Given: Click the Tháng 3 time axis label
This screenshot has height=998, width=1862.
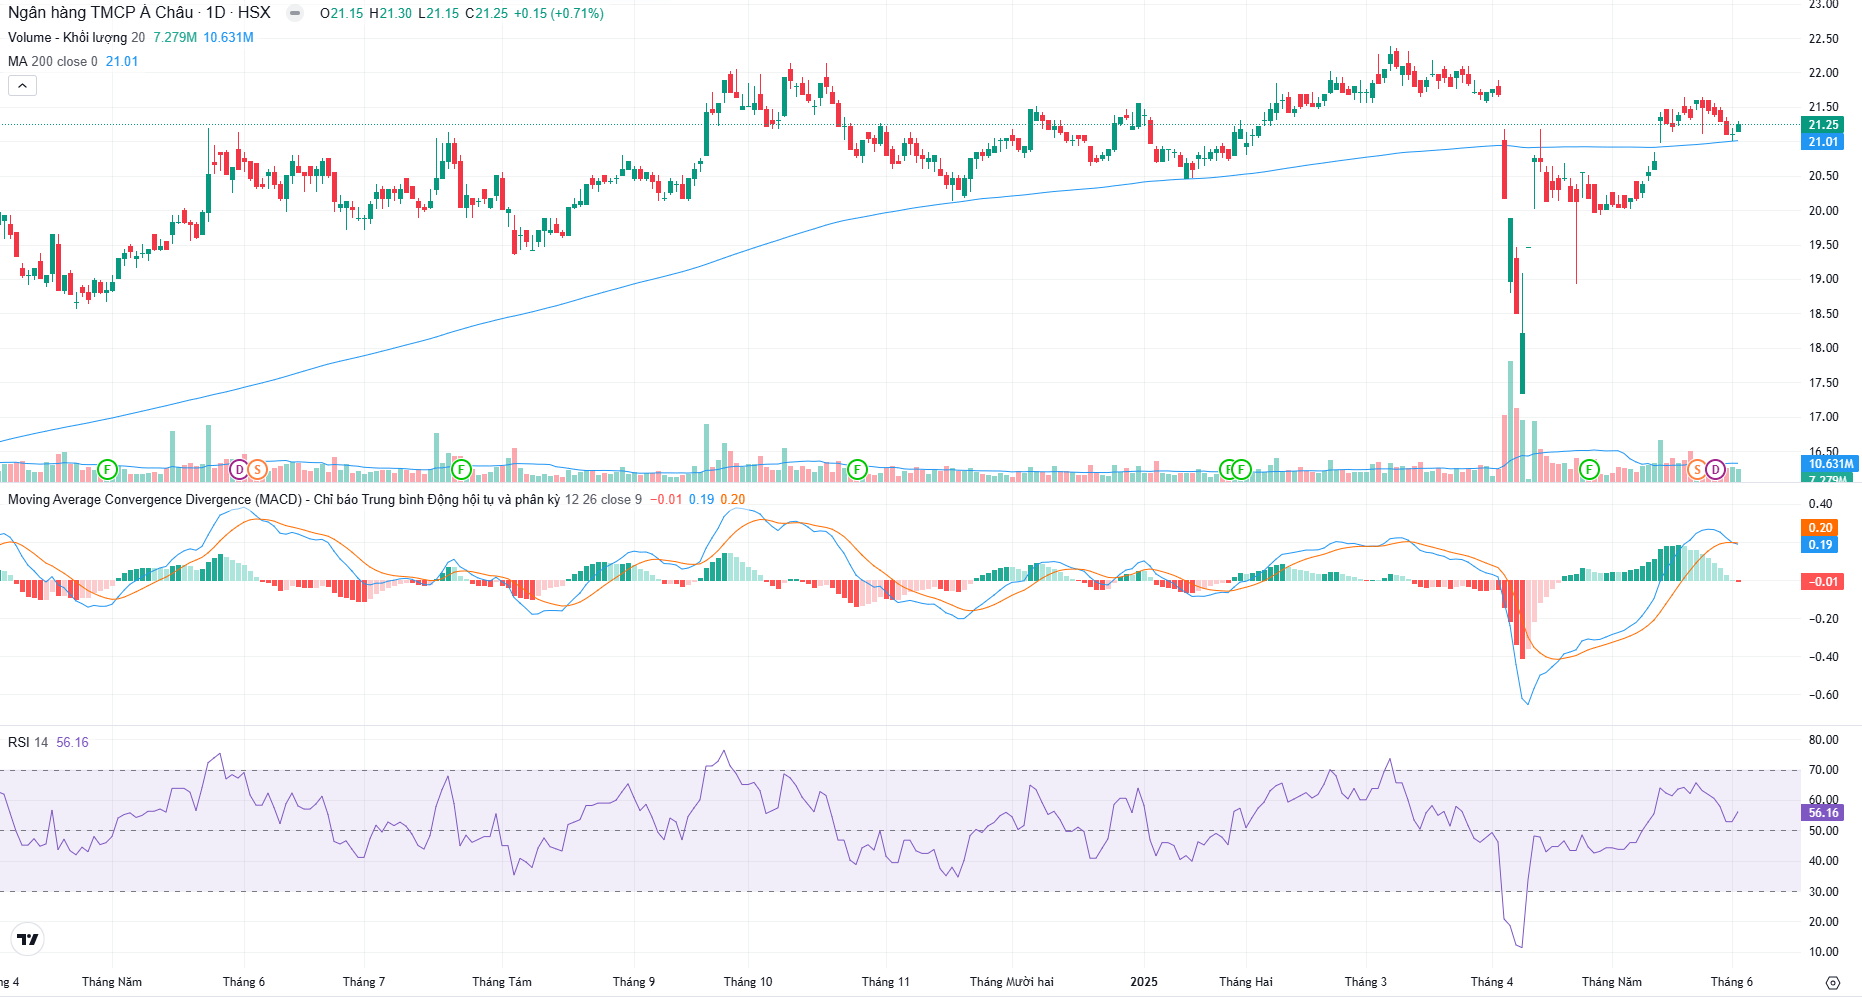Looking at the screenshot, I should click(1366, 982).
